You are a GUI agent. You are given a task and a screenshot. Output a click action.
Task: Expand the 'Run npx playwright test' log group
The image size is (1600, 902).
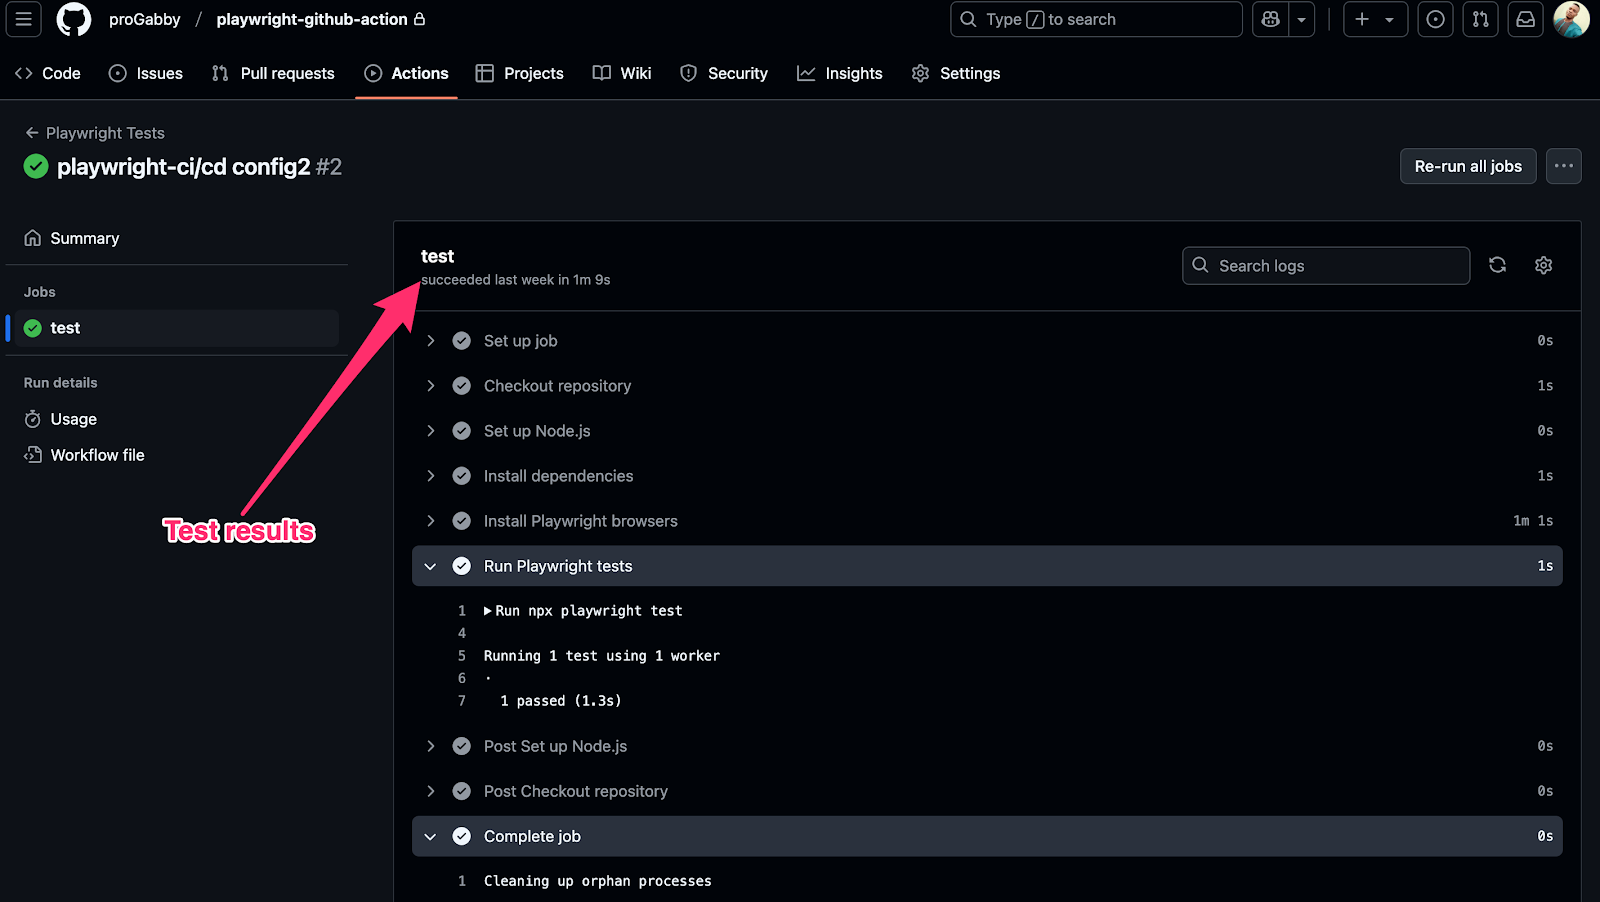point(583,611)
